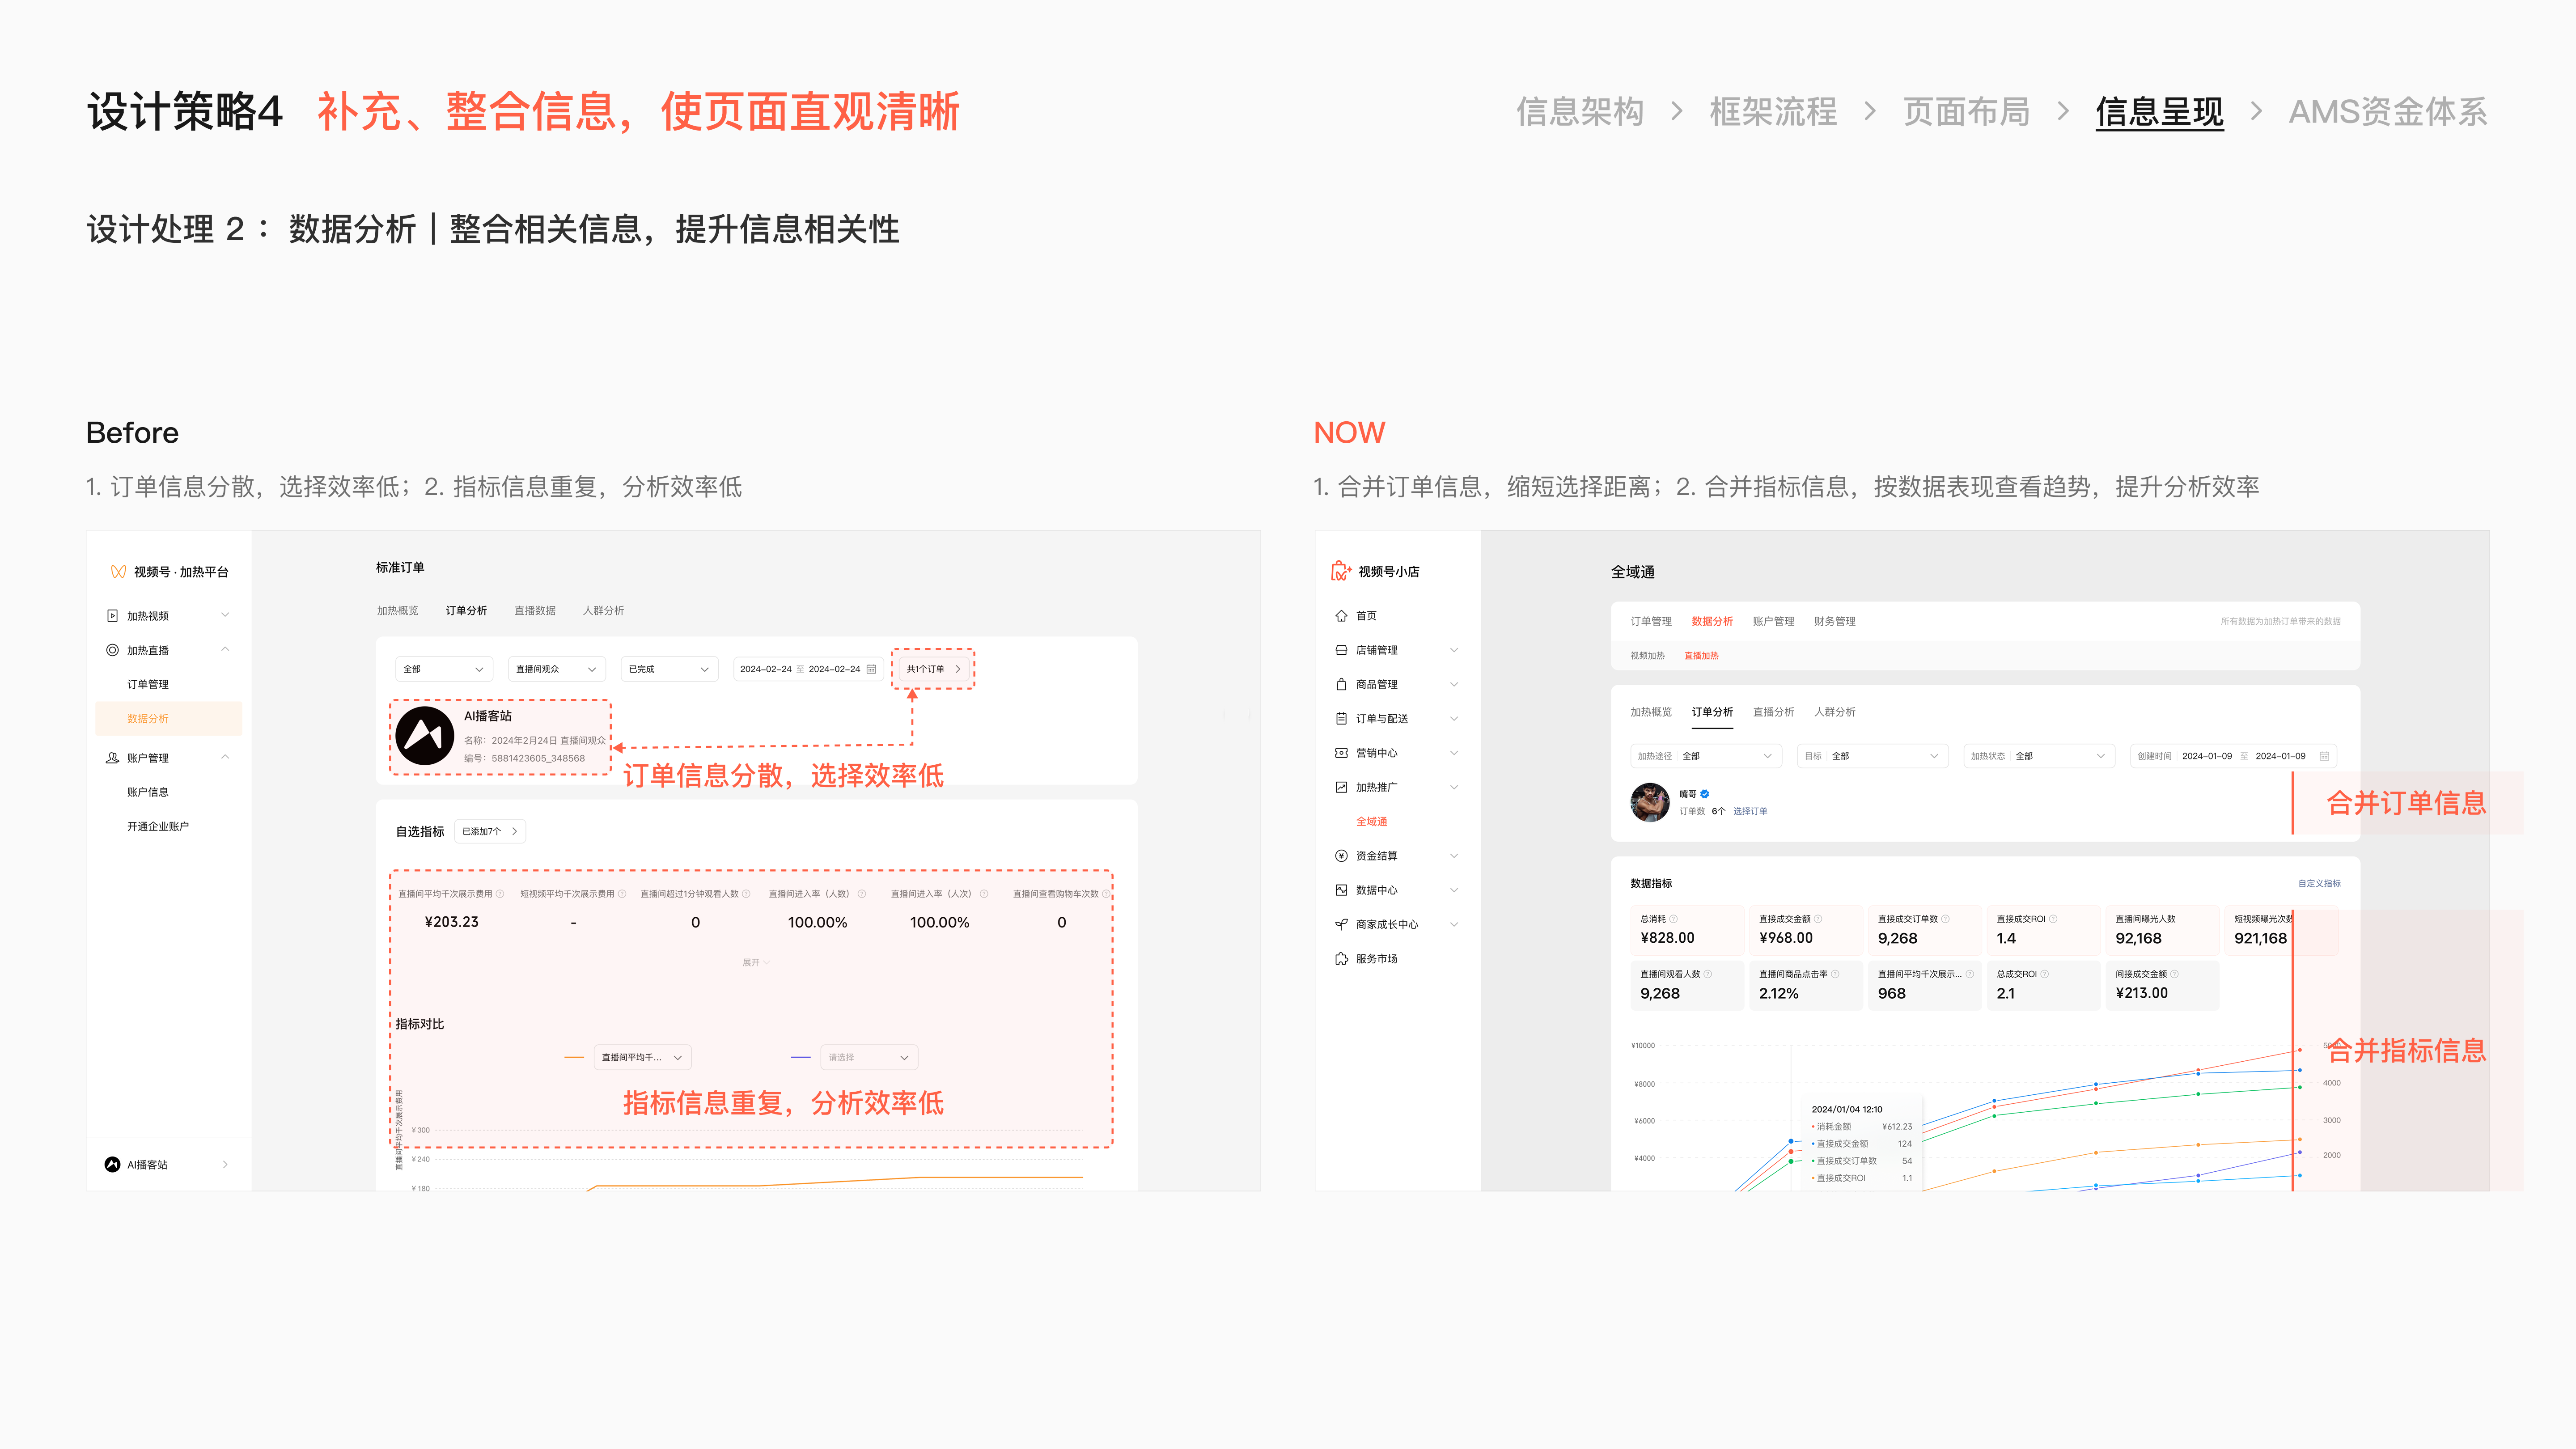Image resolution: width=2576 pixels, height=1449 pixels.
Task: Click the 营销中心 ticket icon
Action: click(x=1341, y=753)
